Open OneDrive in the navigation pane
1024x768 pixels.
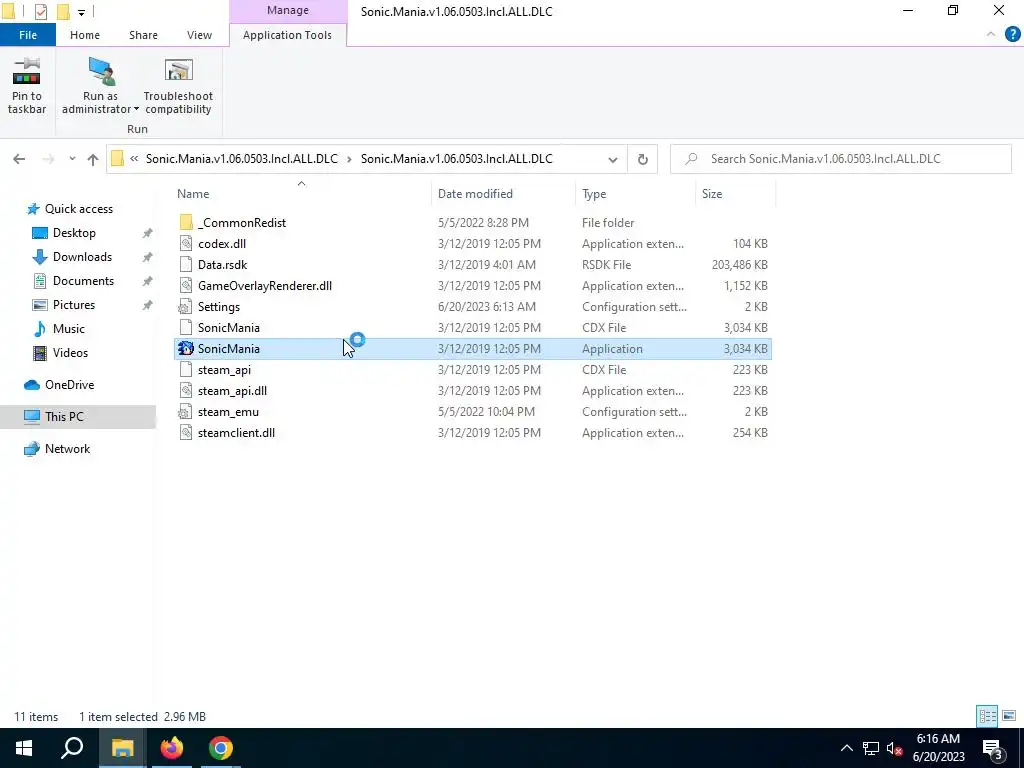click(x=69, y=385)
